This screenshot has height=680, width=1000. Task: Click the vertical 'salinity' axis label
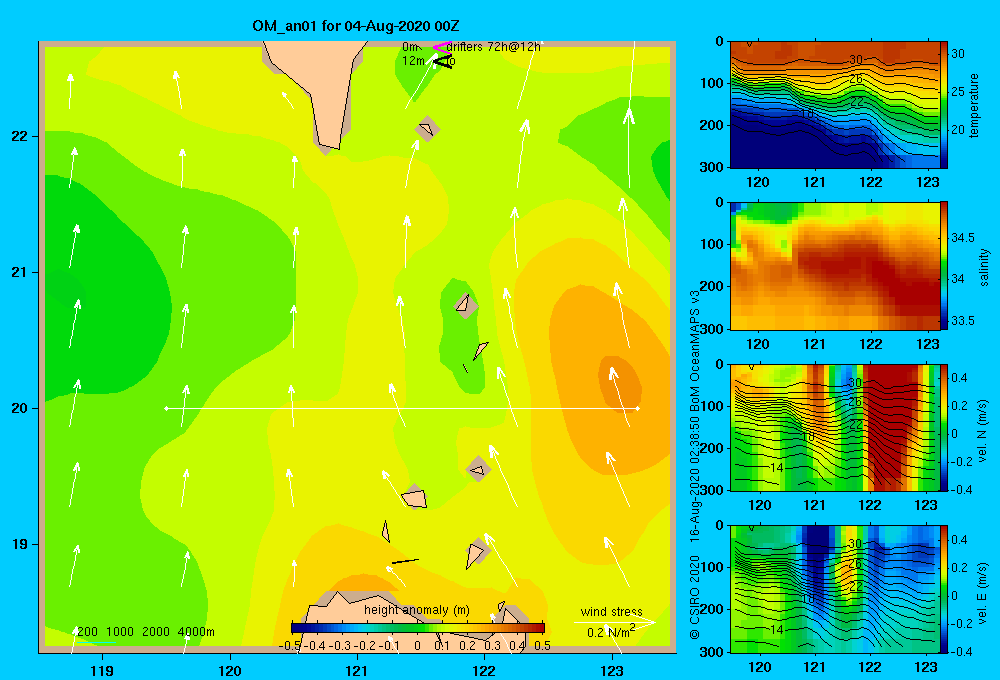(x=985, y=267)
